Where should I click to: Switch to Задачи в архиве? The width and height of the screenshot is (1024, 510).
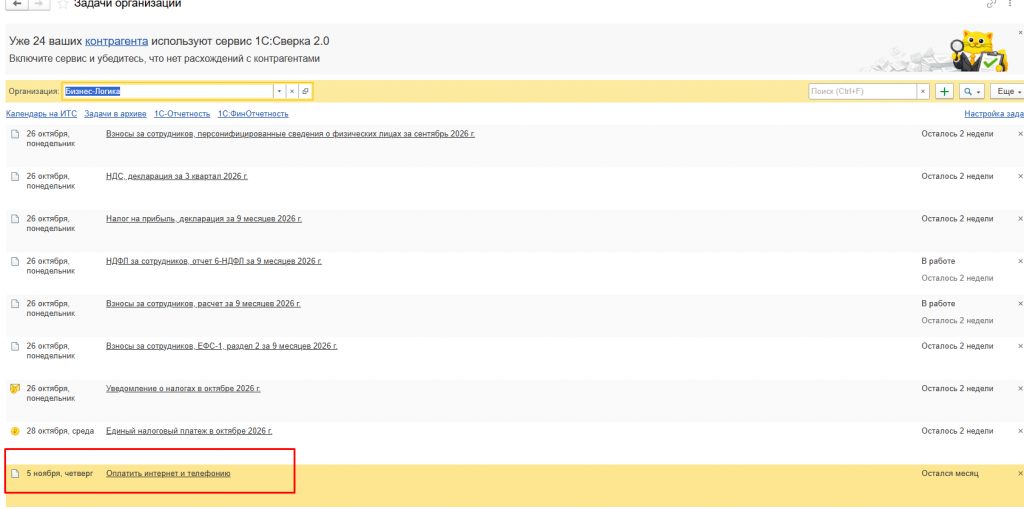click(x=115, y=114)
